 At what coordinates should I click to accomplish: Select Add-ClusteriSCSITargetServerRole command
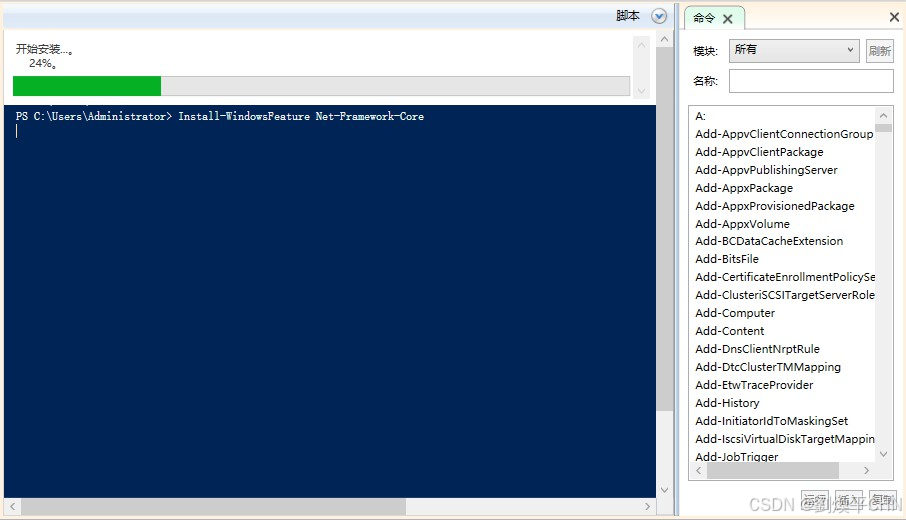(785, 295)
